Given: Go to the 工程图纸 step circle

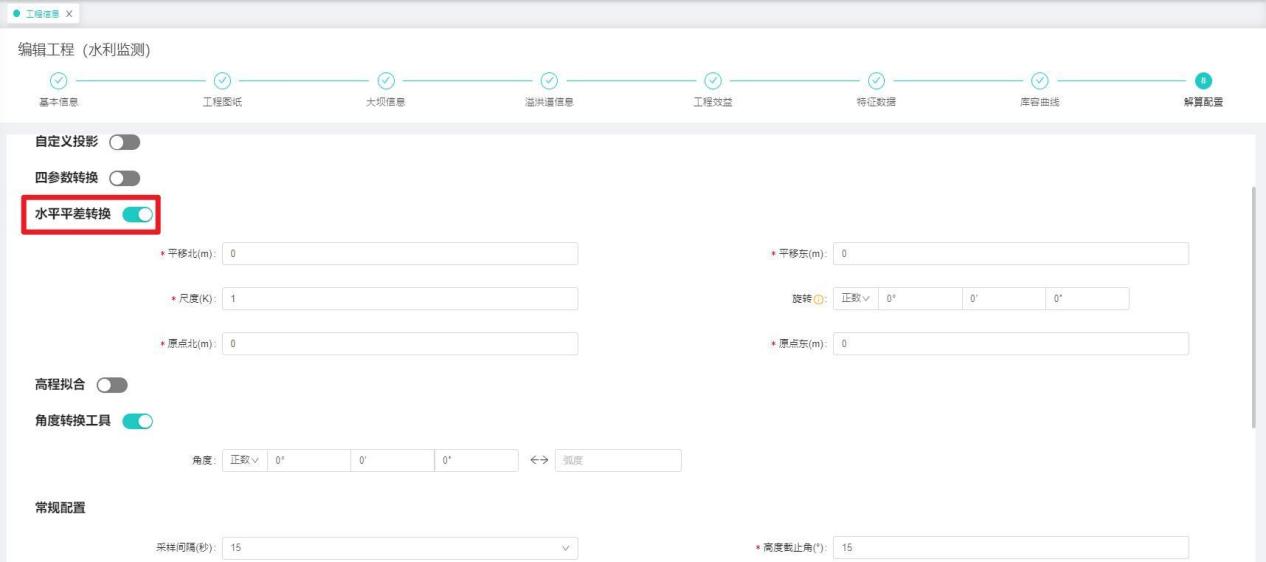Looking at the screenshot, I should (x=222, y=81).
